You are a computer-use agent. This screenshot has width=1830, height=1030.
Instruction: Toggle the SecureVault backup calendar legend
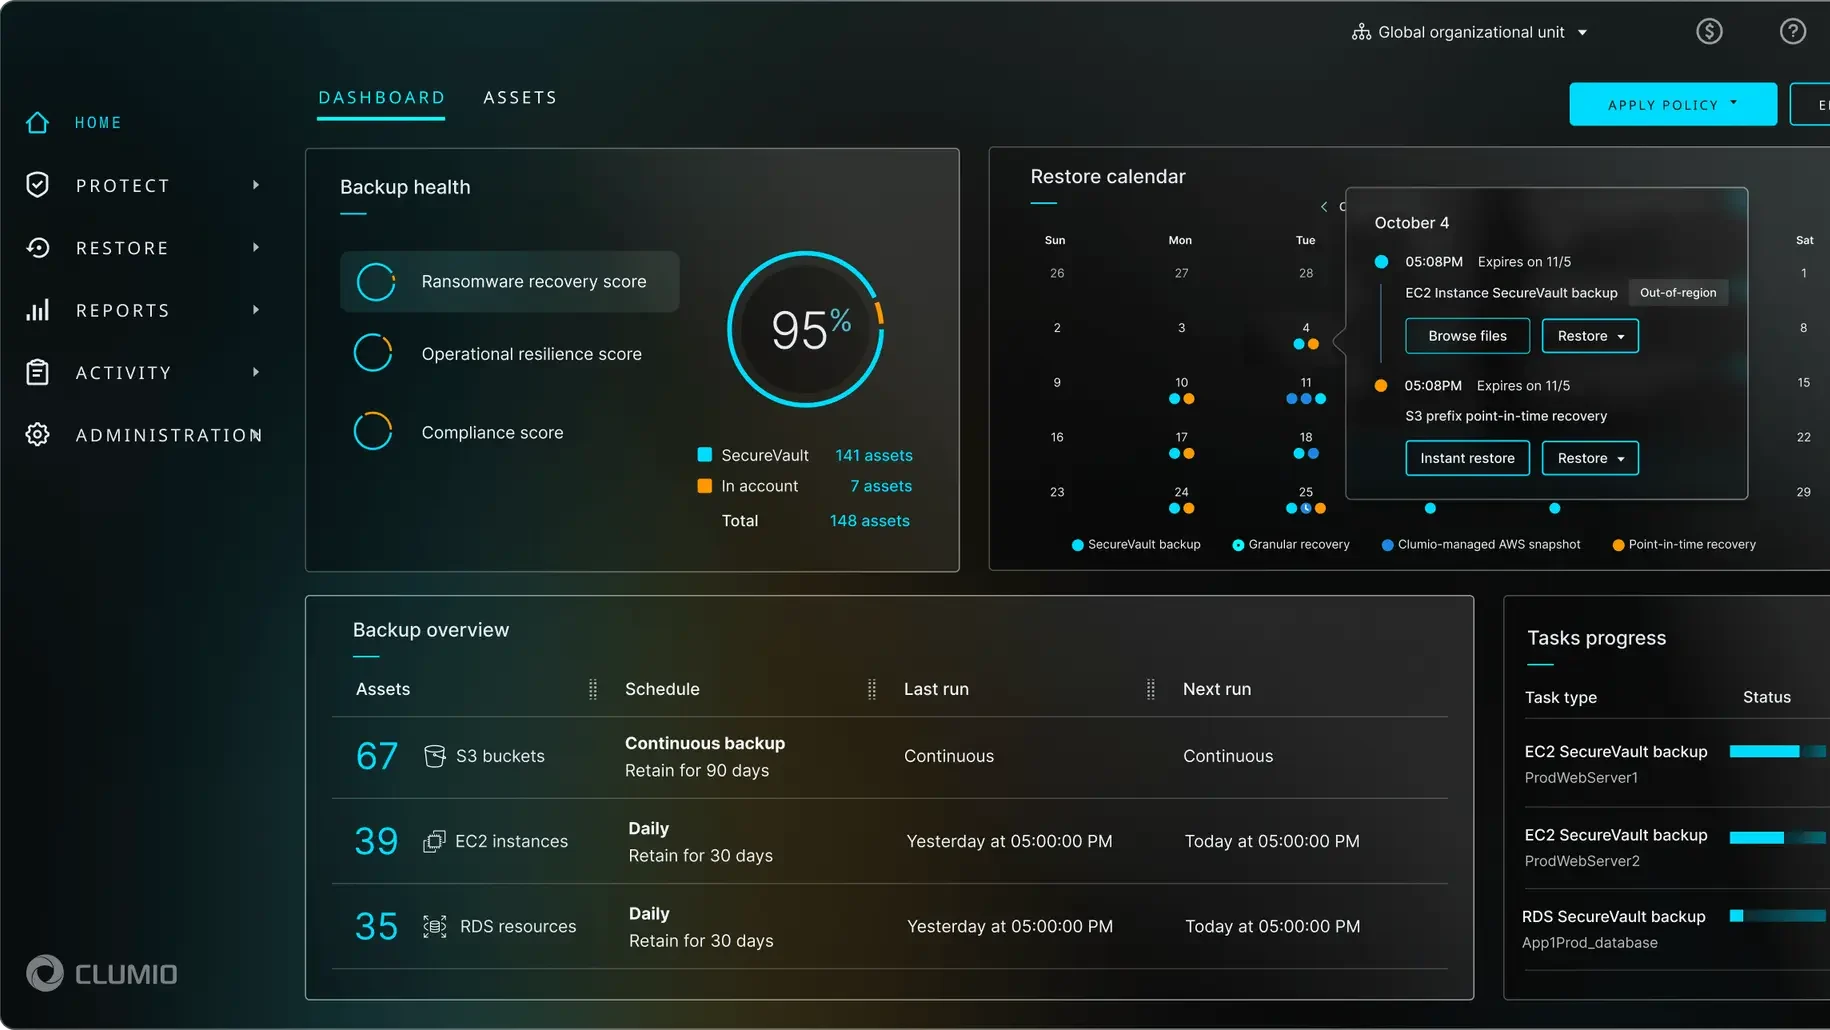tap(1135, 544)
